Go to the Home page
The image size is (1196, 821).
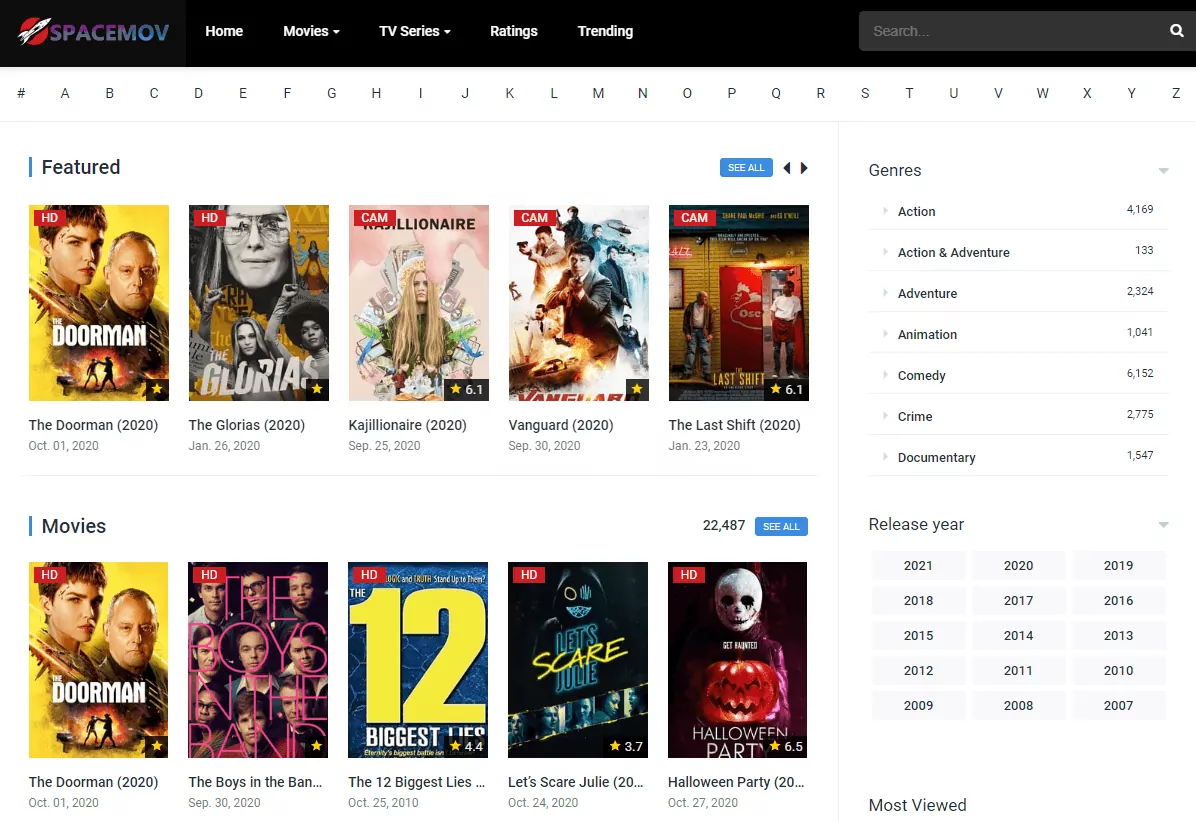click(x=224, y=31)
